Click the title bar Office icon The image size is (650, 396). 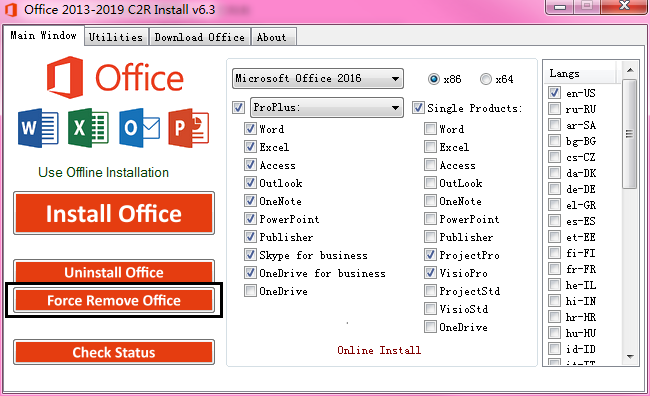11,10
